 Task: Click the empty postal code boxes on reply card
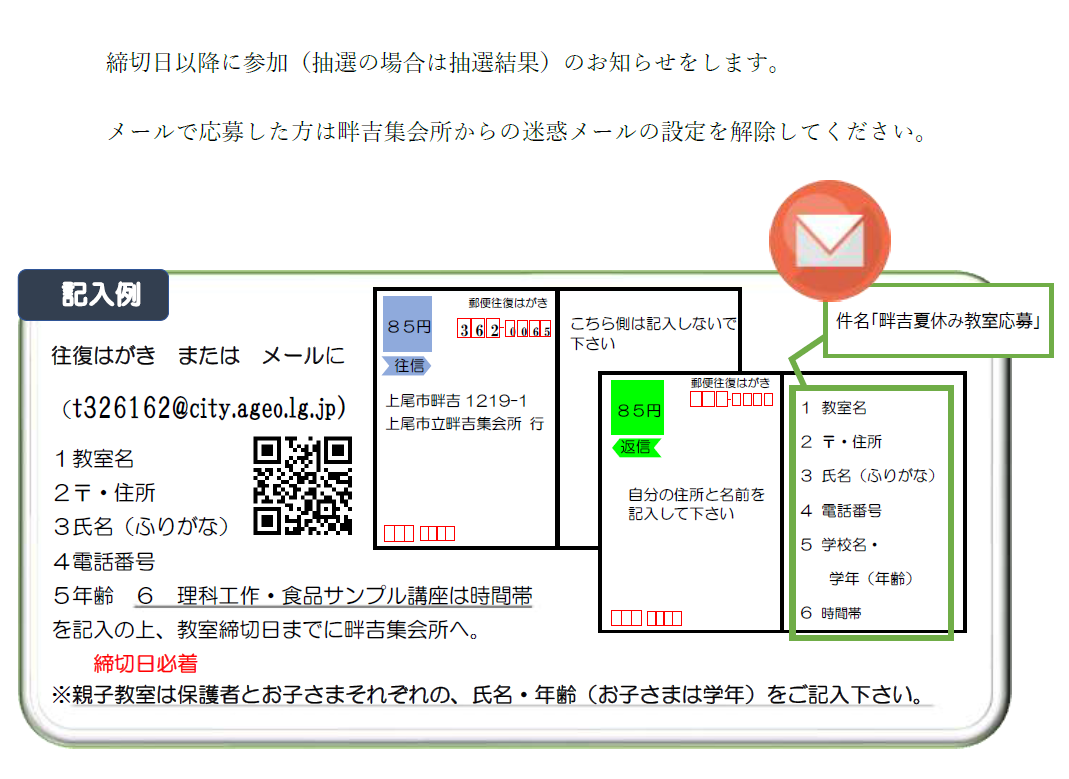[x=732, y=399]
